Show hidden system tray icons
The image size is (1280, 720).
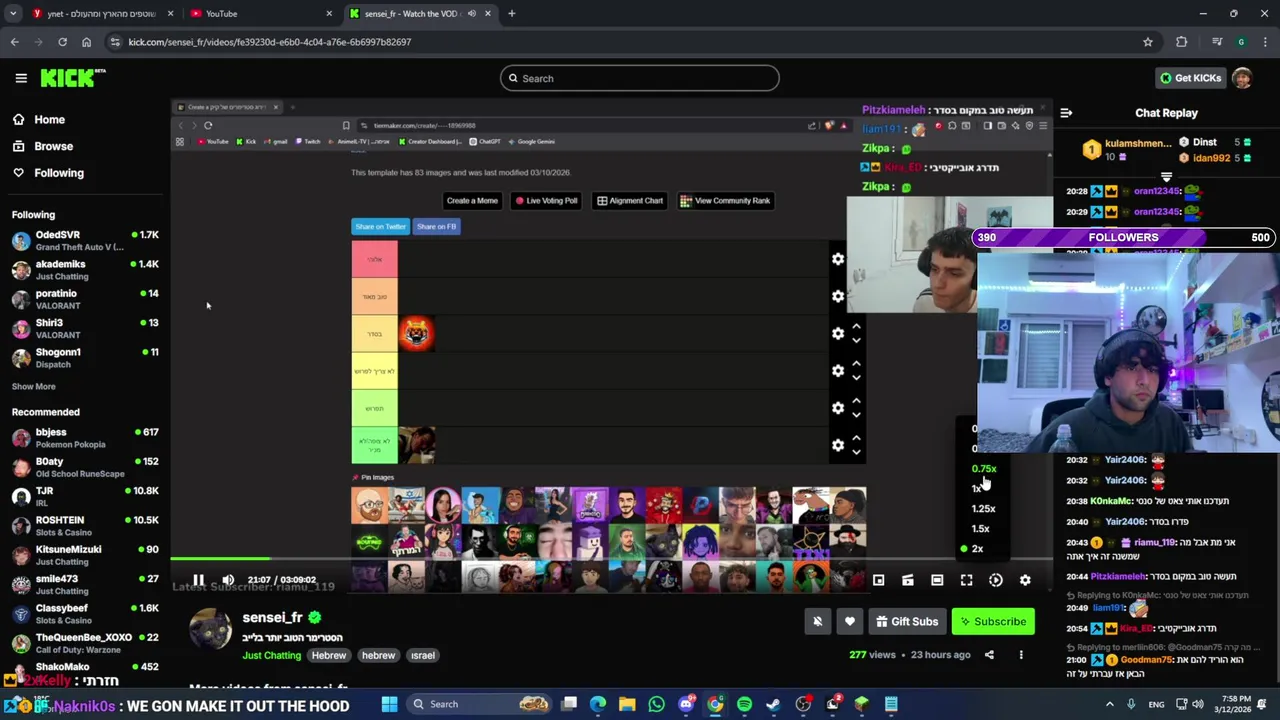(x=1109, y=704)
